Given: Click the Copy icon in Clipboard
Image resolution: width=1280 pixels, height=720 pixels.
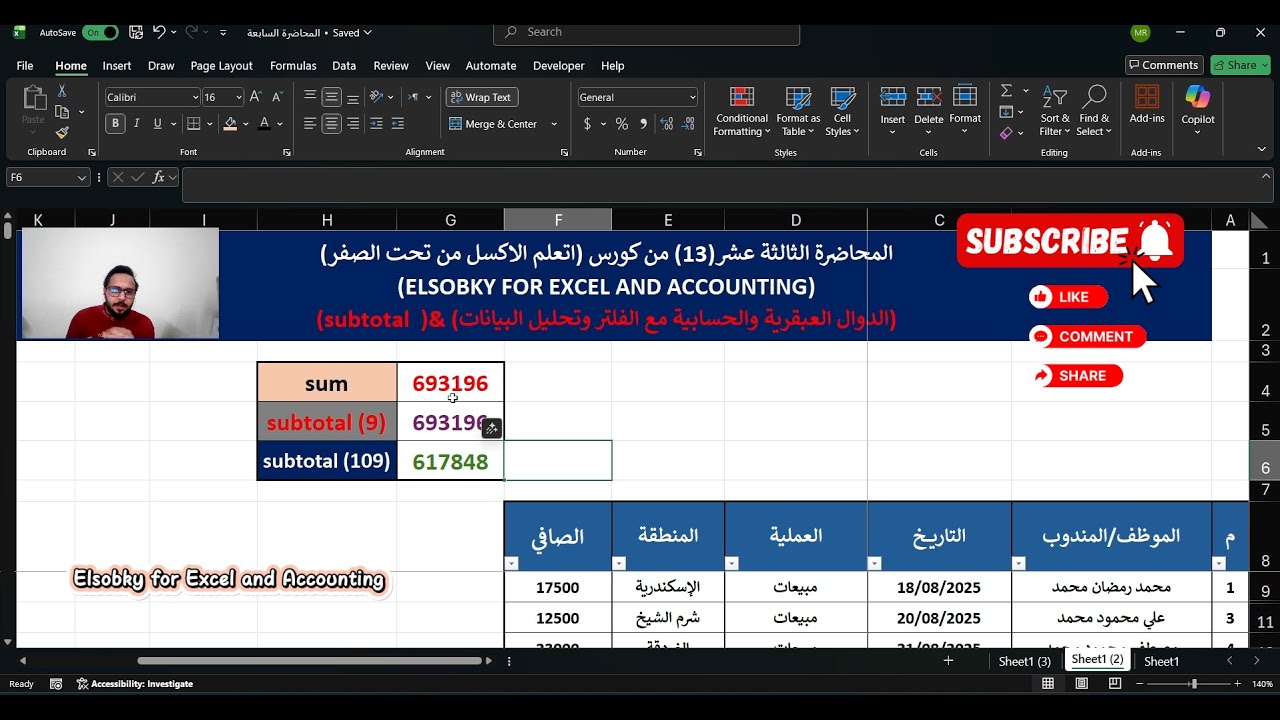Looking at the screenshot, I should (62, 112).
